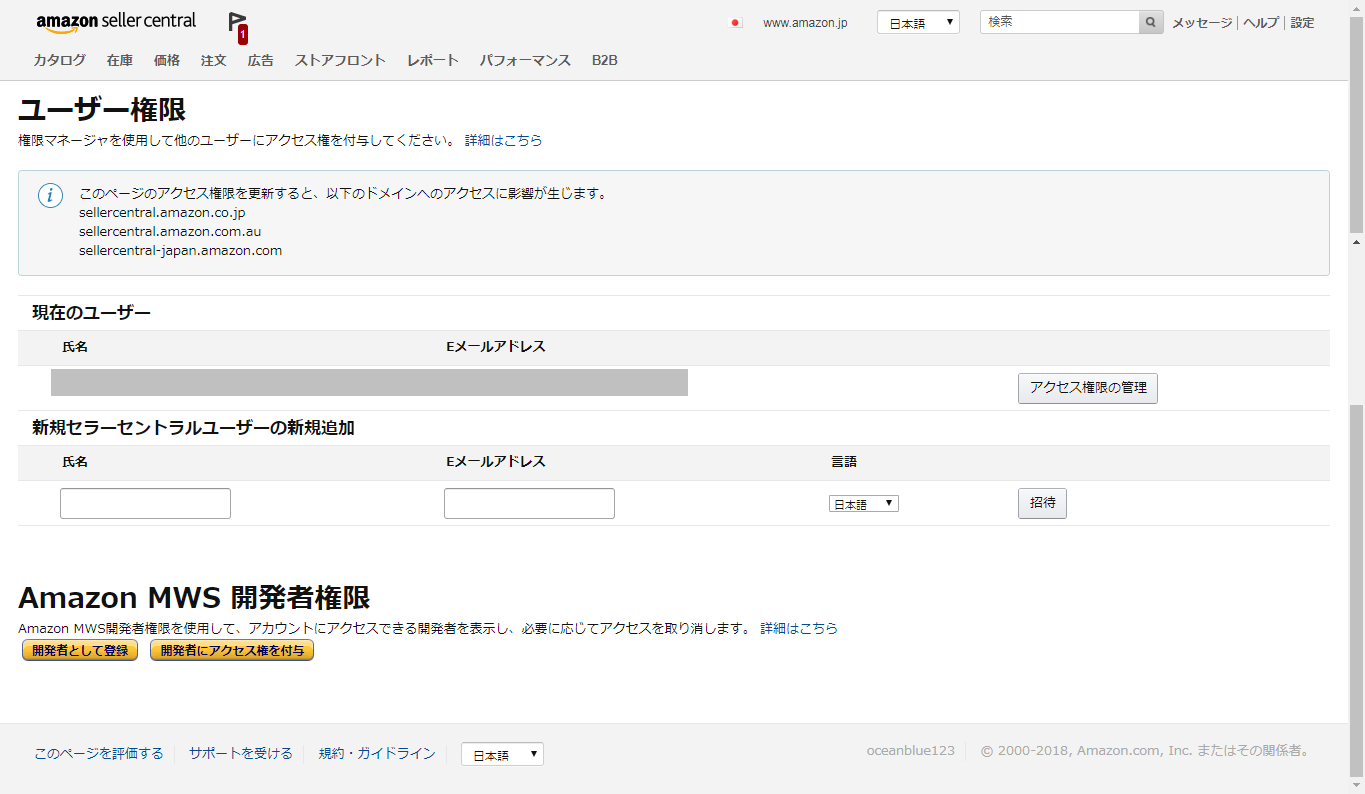
Task: Expand the footer 日本語 language dropdown
Action: pos(502,754)
